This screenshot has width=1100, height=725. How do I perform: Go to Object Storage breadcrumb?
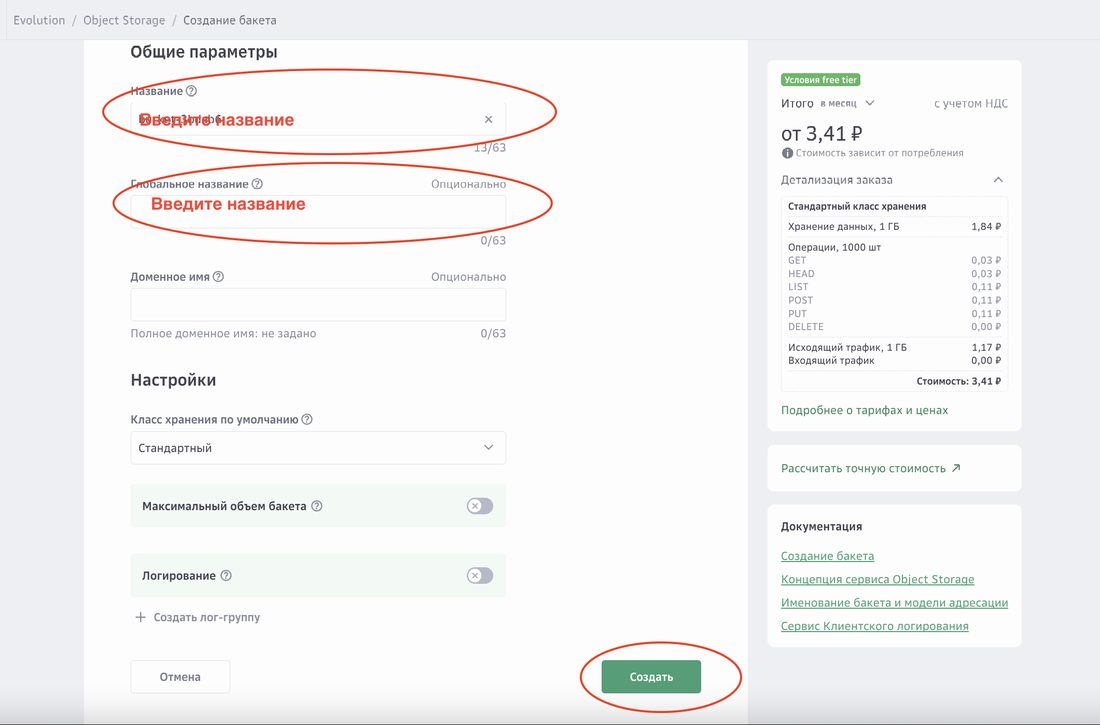(124, 20)
